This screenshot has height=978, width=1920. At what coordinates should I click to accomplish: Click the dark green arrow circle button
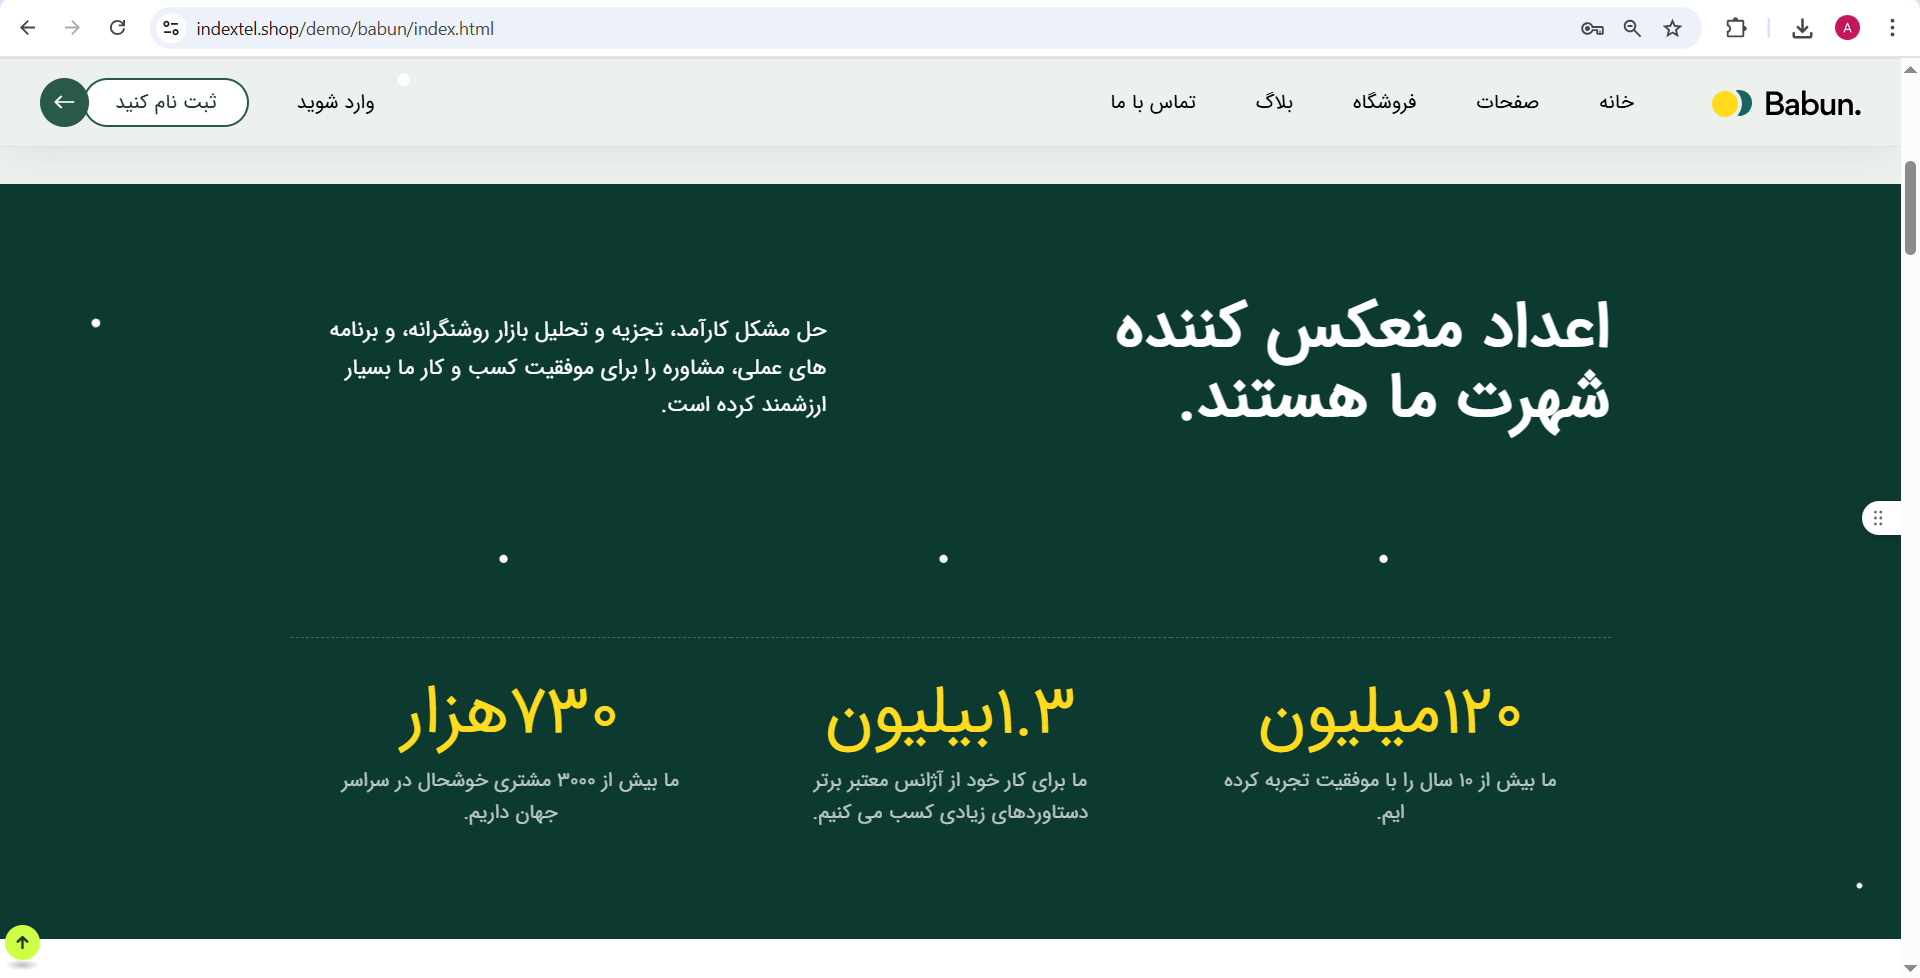pyautogui.click(x=63, y=102)
